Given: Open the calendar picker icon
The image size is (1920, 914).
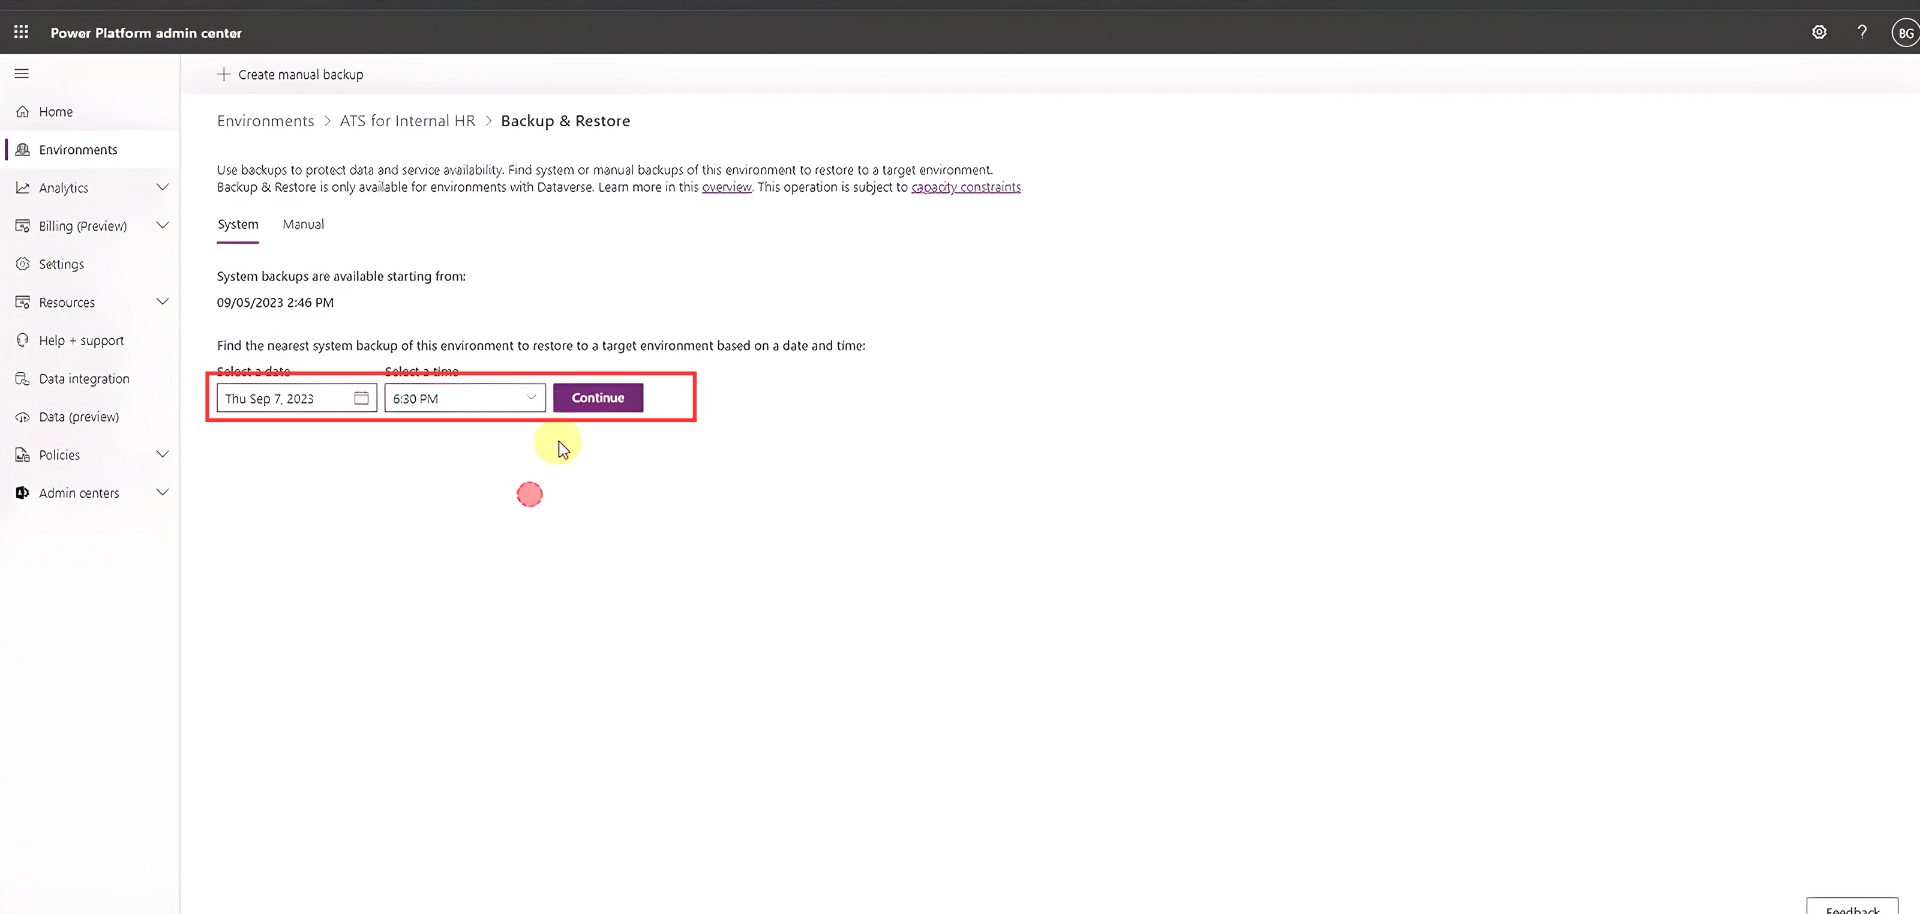Looking at the screenshot, I should point(361,398).
